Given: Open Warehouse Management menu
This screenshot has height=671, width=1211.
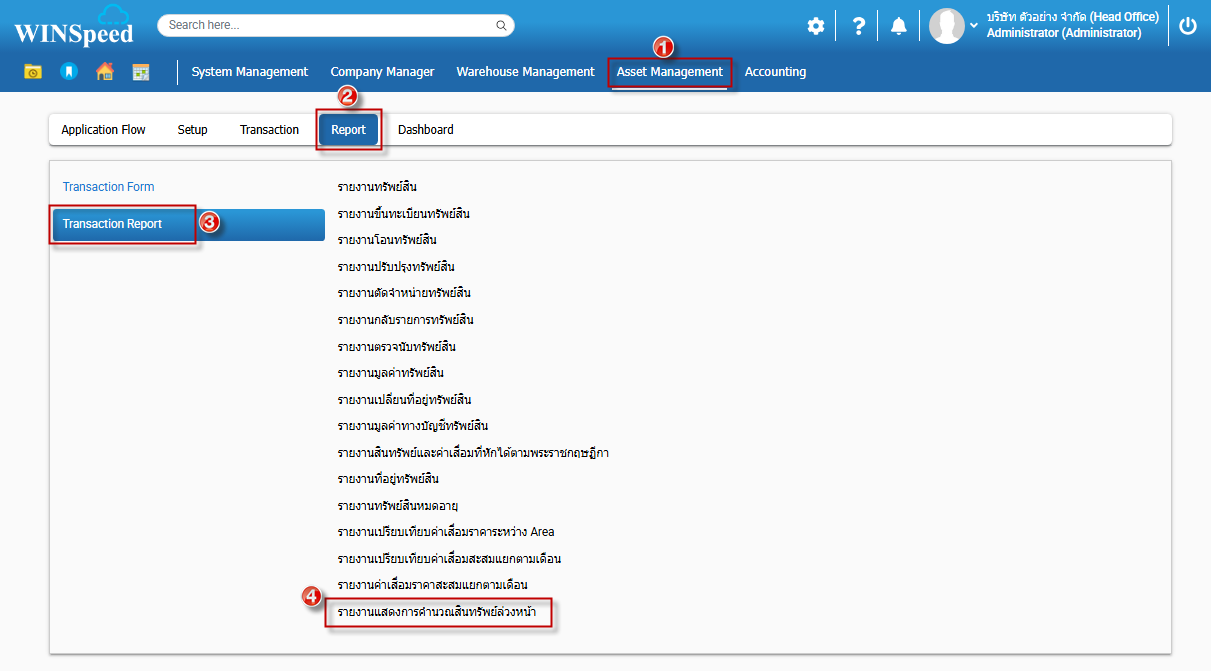Looking at the screenshot, I should 525,72.
